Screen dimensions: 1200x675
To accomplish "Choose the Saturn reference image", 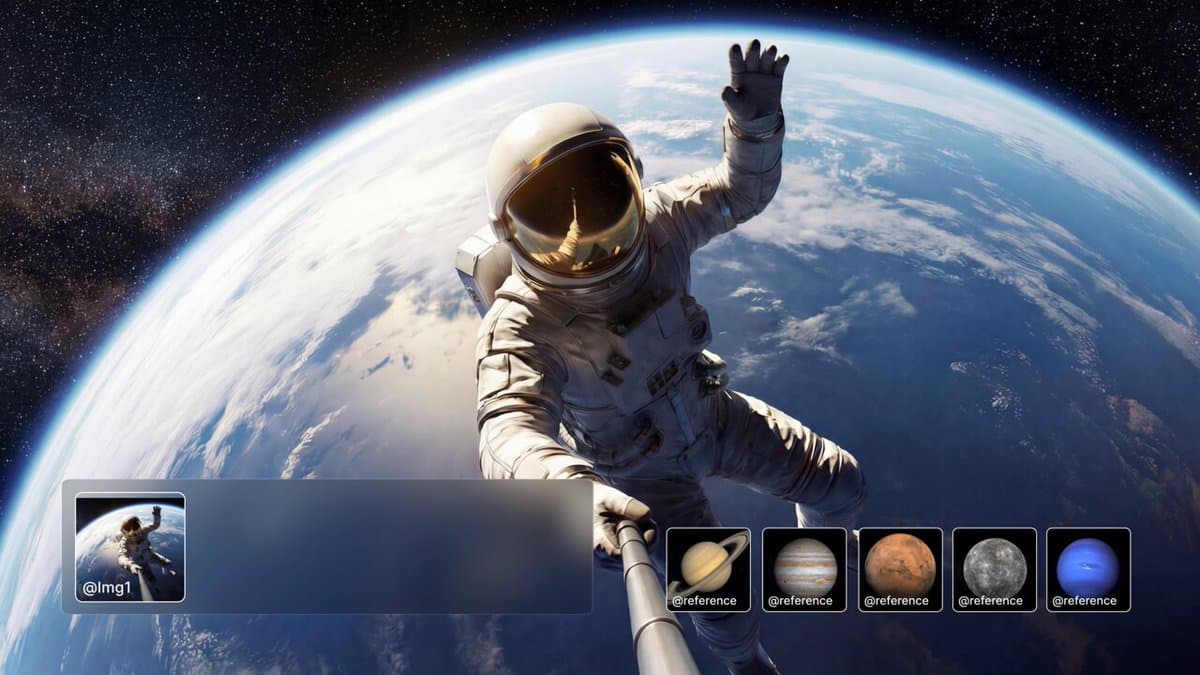I will 708,562.
